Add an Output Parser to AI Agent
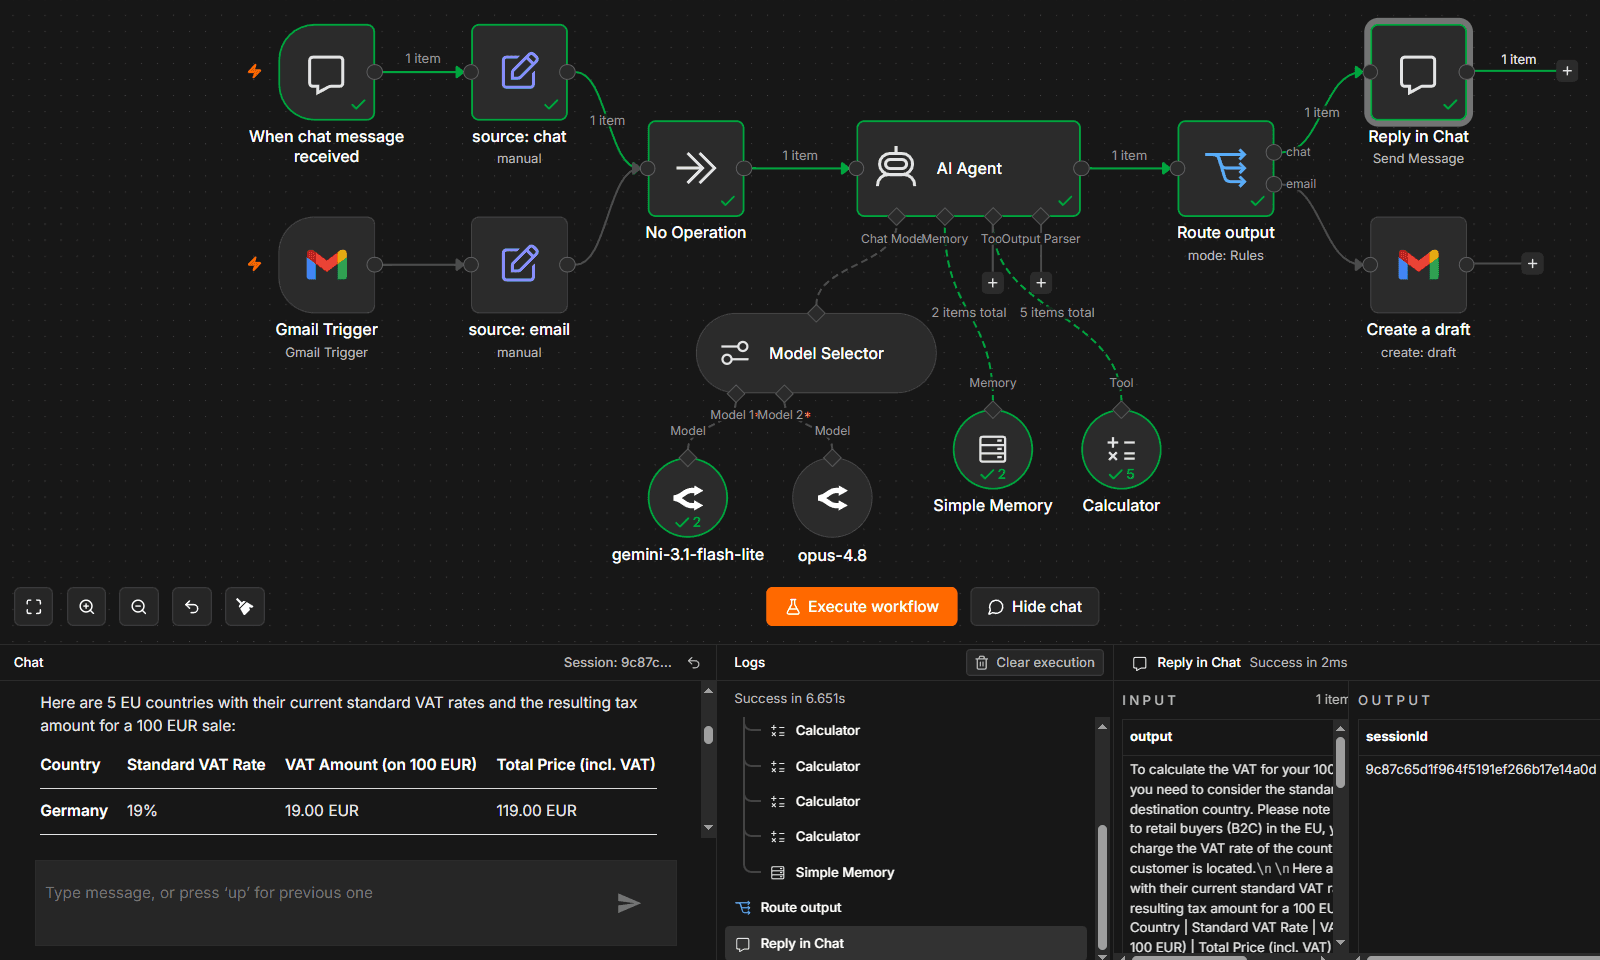The image size is (1600, 960). (1041, 283)
